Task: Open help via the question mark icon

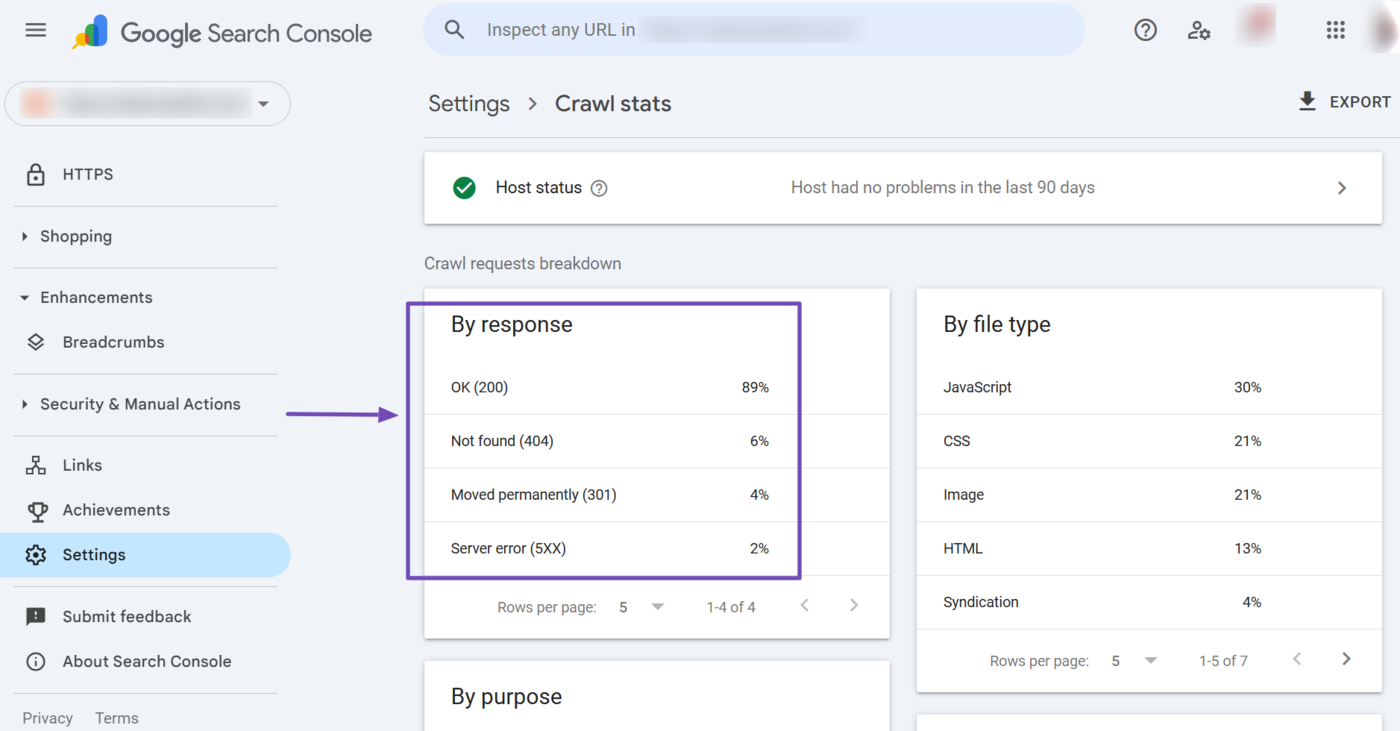Action: pos(1145,30)
